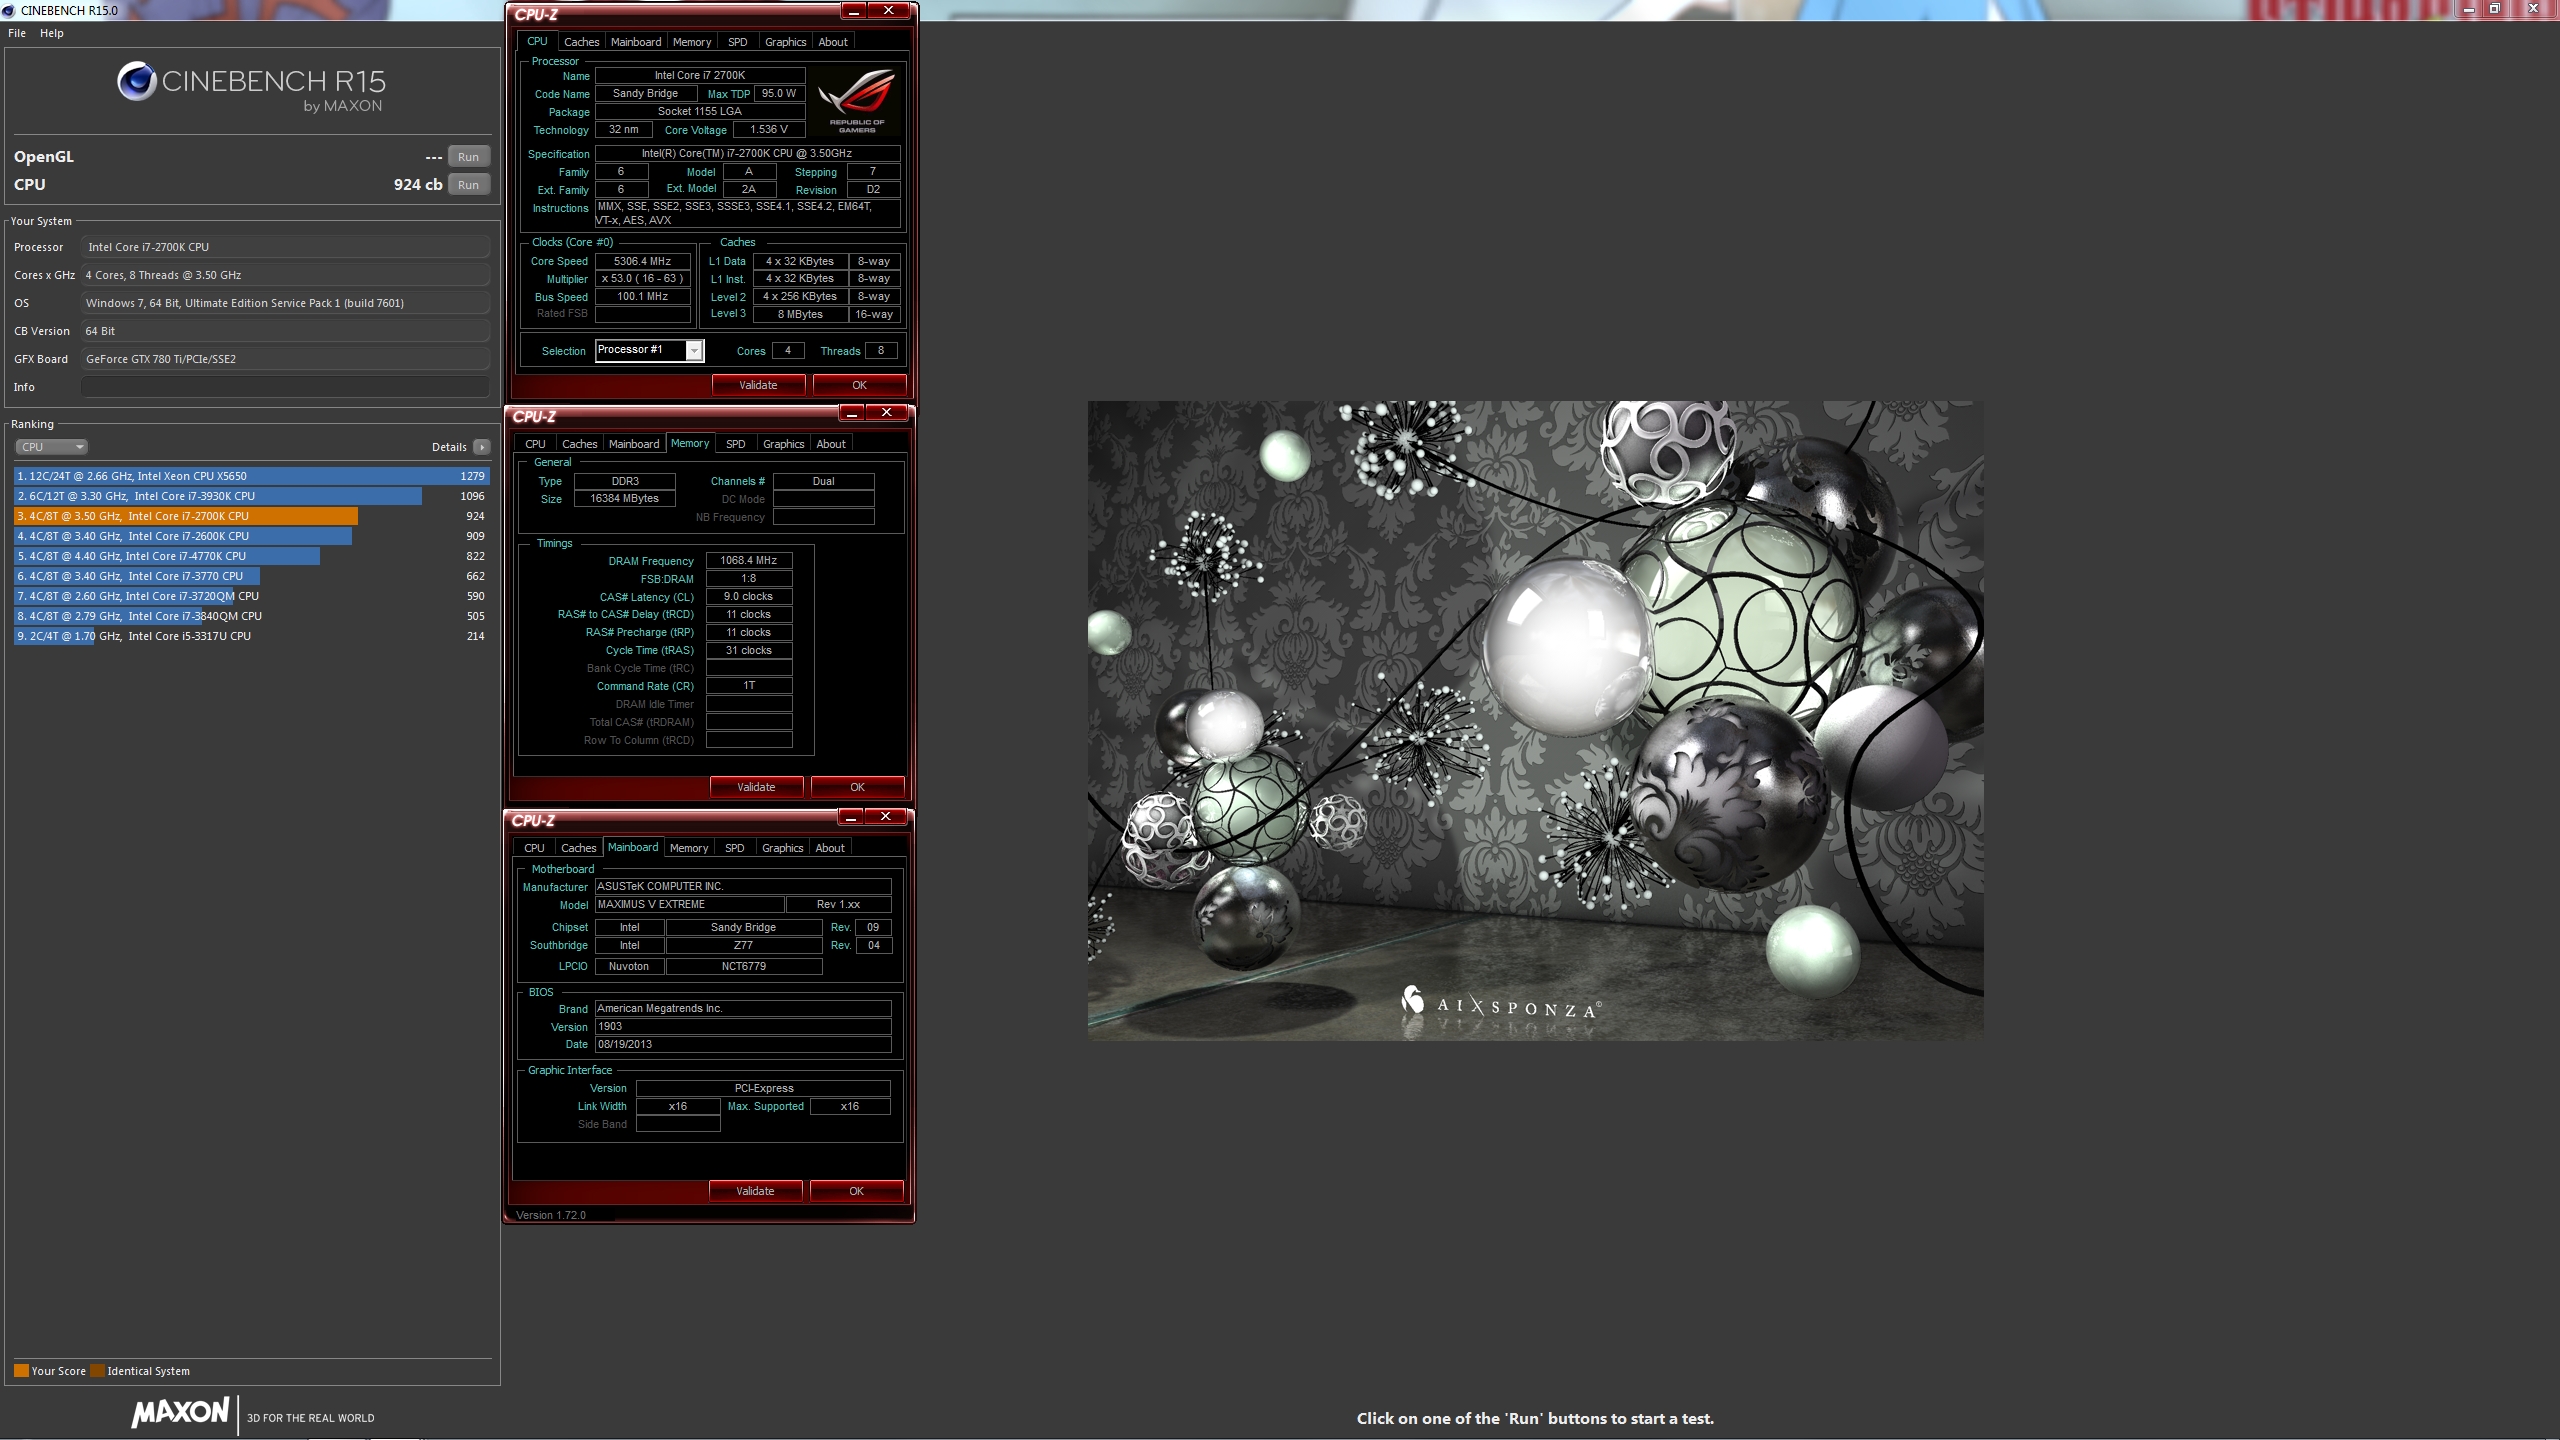Click the Cinebench R15 logo icon
Viewport: 2560px width, 1440px height.
pos(136,81)
